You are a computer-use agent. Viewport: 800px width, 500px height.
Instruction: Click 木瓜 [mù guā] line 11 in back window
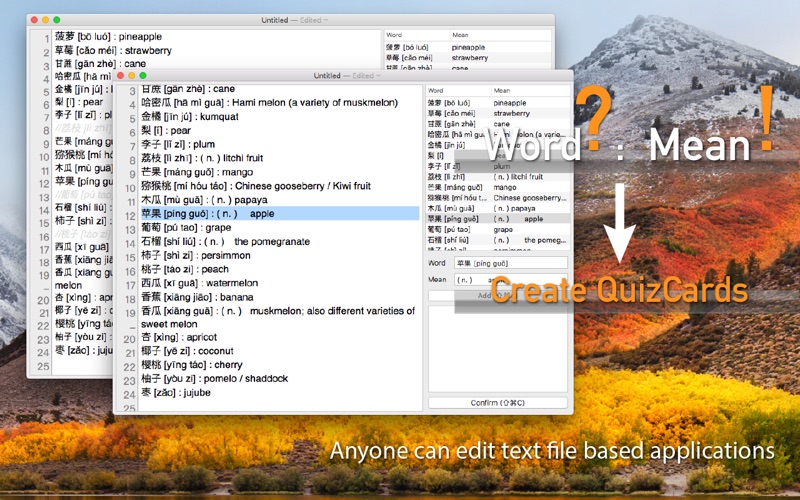point(83,168)
